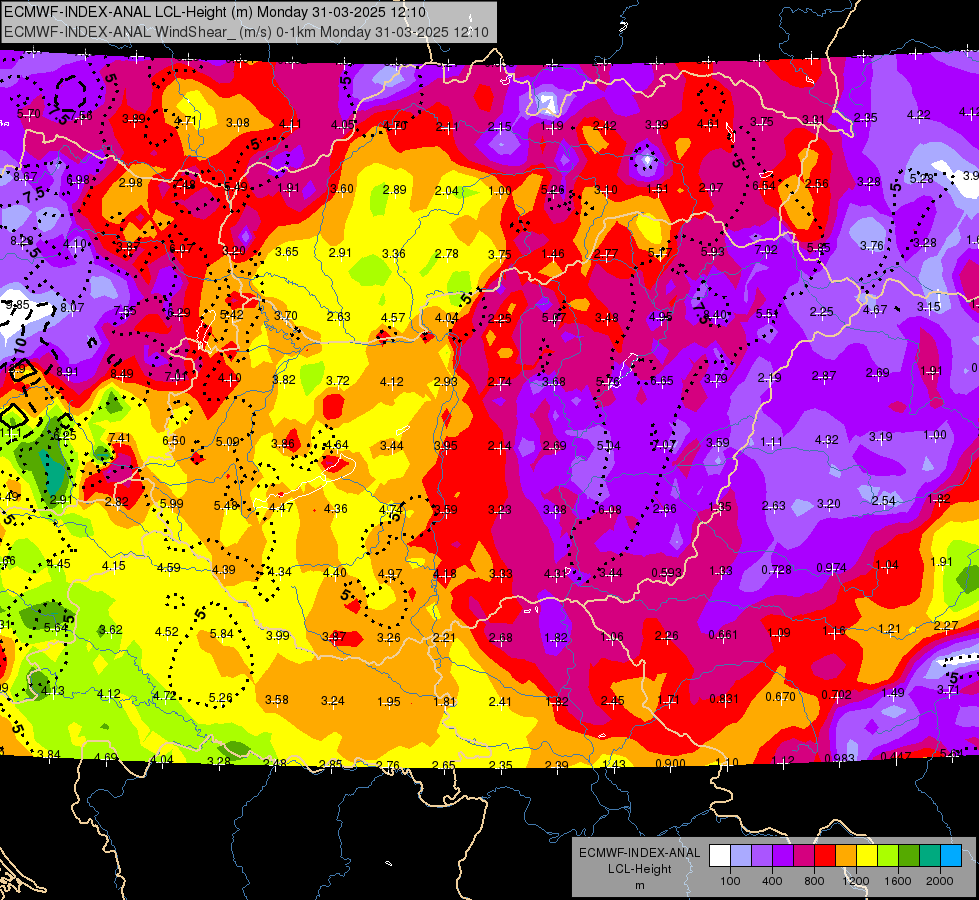Click the wind shear value 4.22
The image size is (979, 900).
pos(918,114)
